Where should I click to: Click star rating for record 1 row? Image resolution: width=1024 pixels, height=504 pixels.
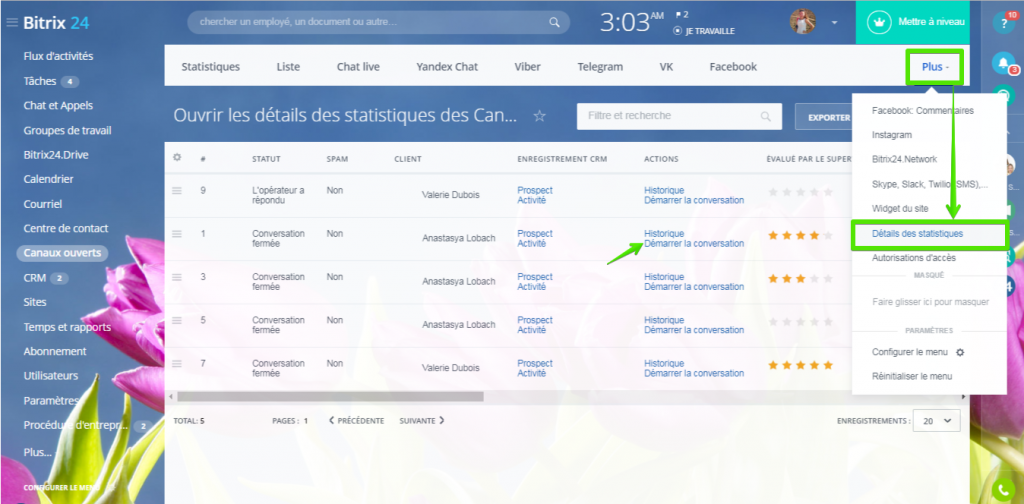pos(801,235)
